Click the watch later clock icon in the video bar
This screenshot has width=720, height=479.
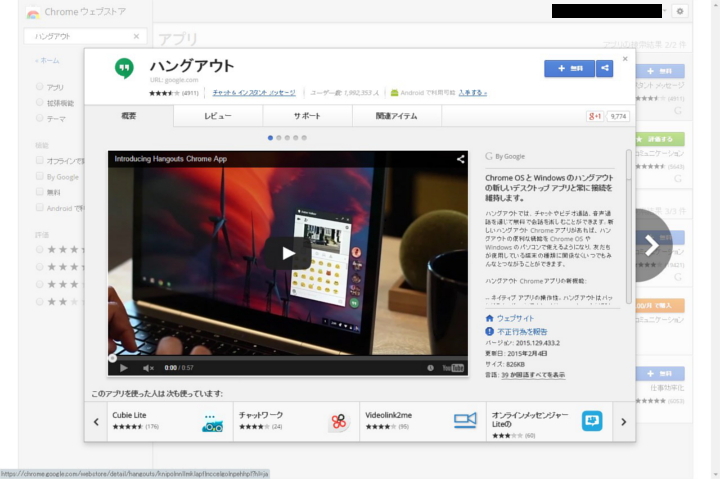[430, 368]
